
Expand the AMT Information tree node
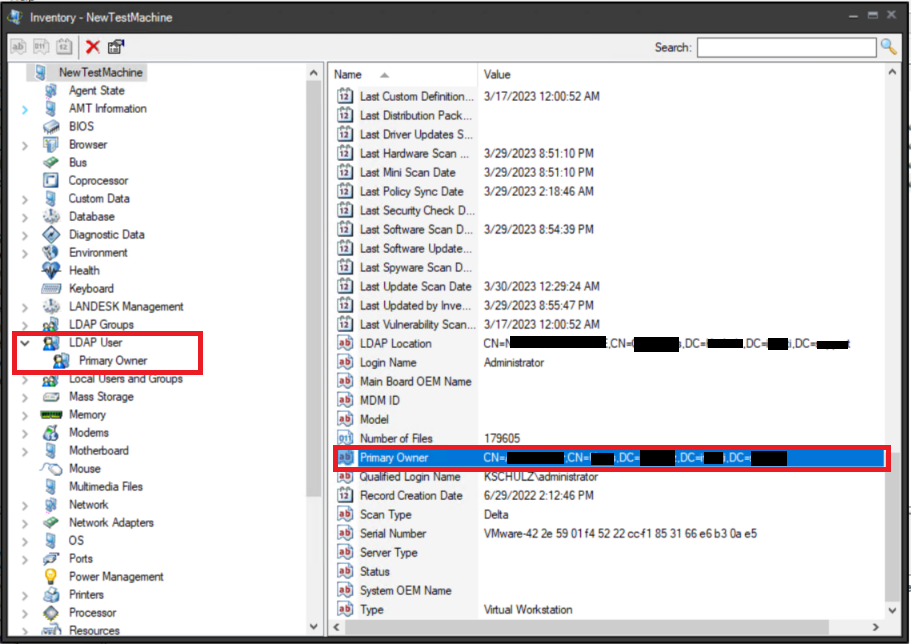(24, 108)
